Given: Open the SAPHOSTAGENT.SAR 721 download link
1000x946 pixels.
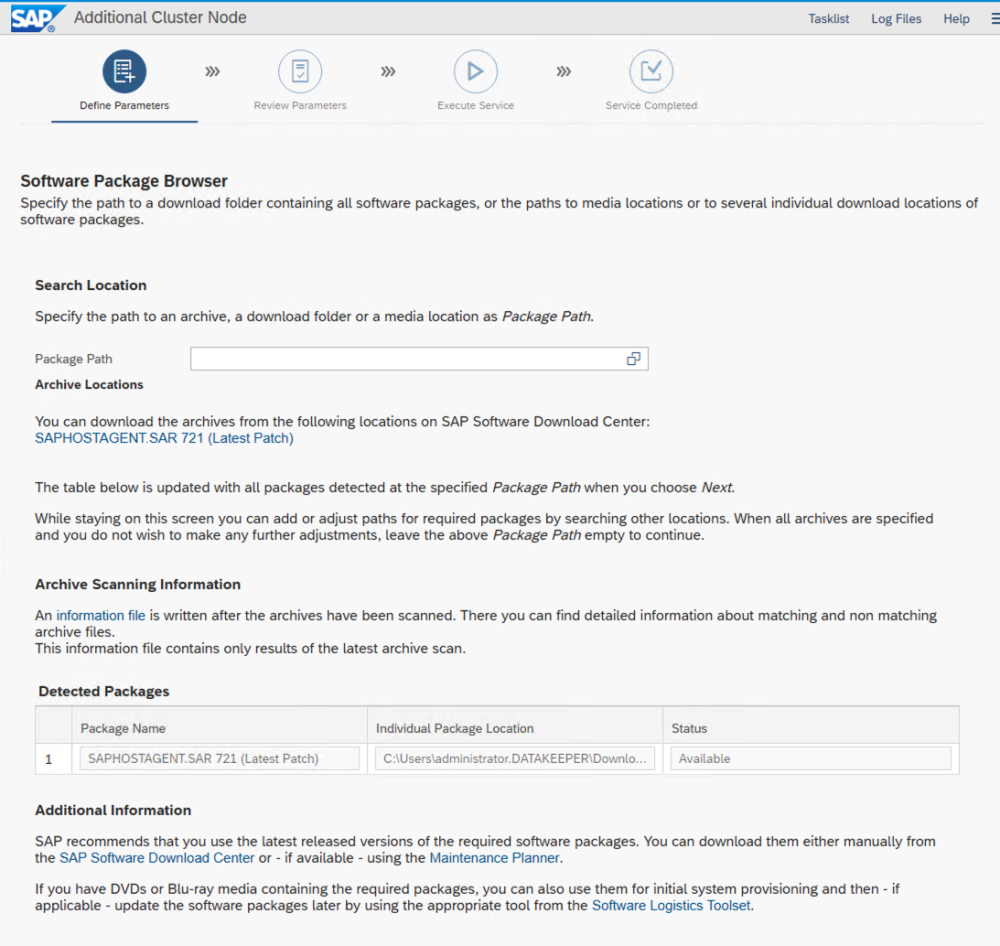Looking at the screenshot, I should click(x=164, y=438).
